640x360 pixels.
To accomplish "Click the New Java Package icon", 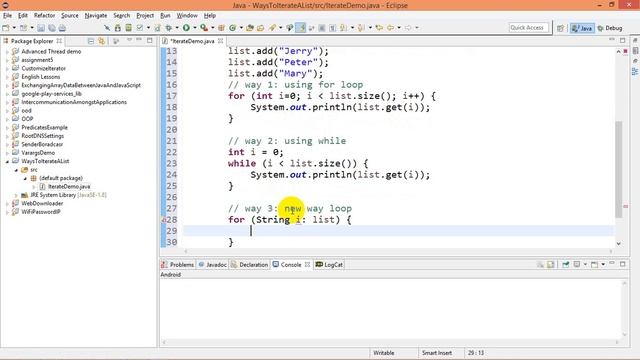I will 221,28.
